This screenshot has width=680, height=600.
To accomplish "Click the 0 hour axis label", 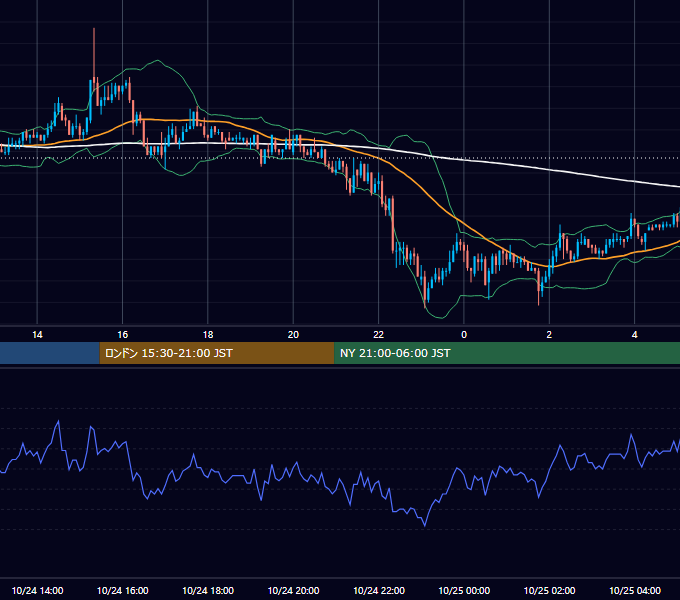I will click(x=464, y=335).
